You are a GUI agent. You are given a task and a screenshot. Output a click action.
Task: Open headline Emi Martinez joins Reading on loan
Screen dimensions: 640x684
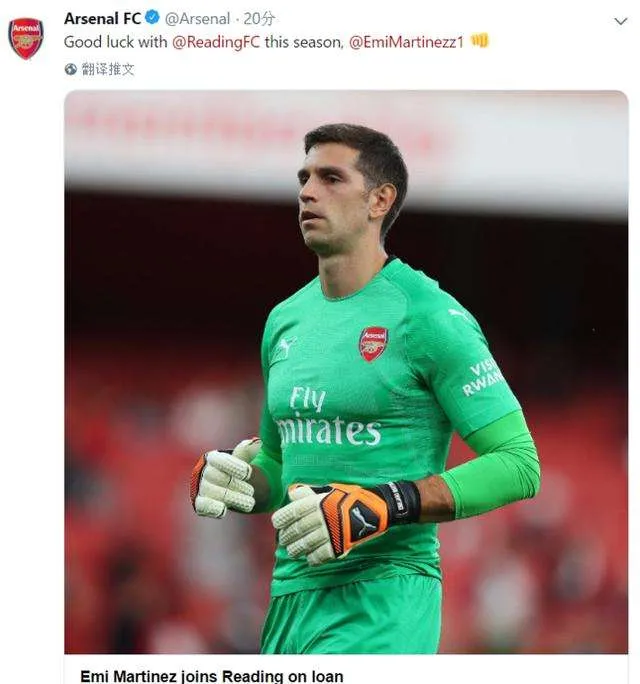212,676
